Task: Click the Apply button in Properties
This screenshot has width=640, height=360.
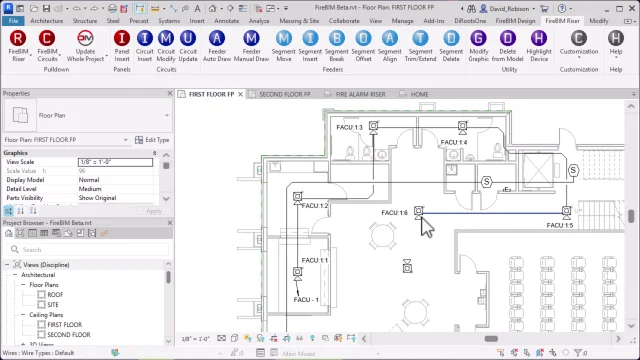Action: tap(154, 211)
